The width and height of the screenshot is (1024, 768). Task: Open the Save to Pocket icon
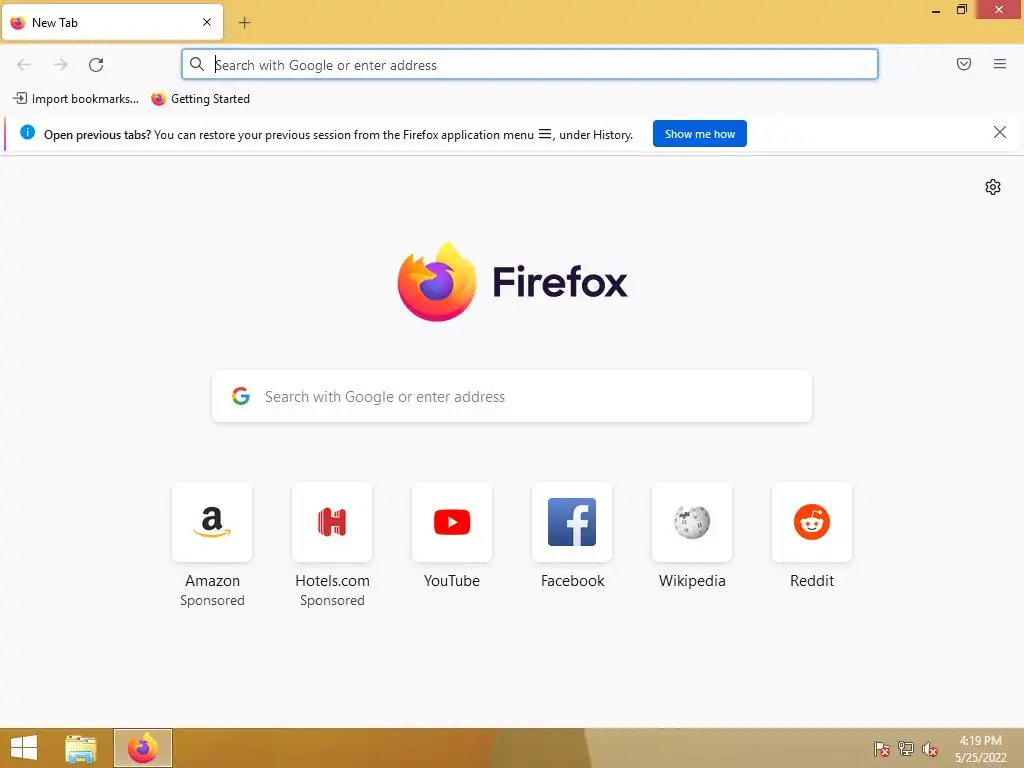pyautogui.click(x=963, y=64)
